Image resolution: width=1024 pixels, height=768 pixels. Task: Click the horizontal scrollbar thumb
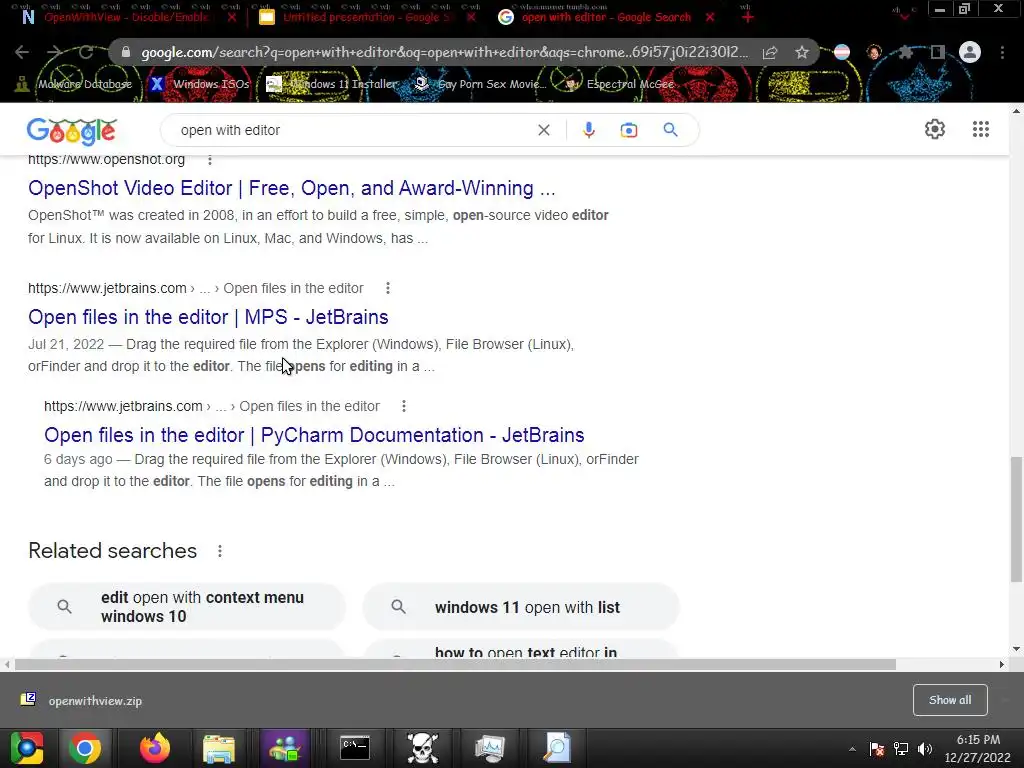455,665
